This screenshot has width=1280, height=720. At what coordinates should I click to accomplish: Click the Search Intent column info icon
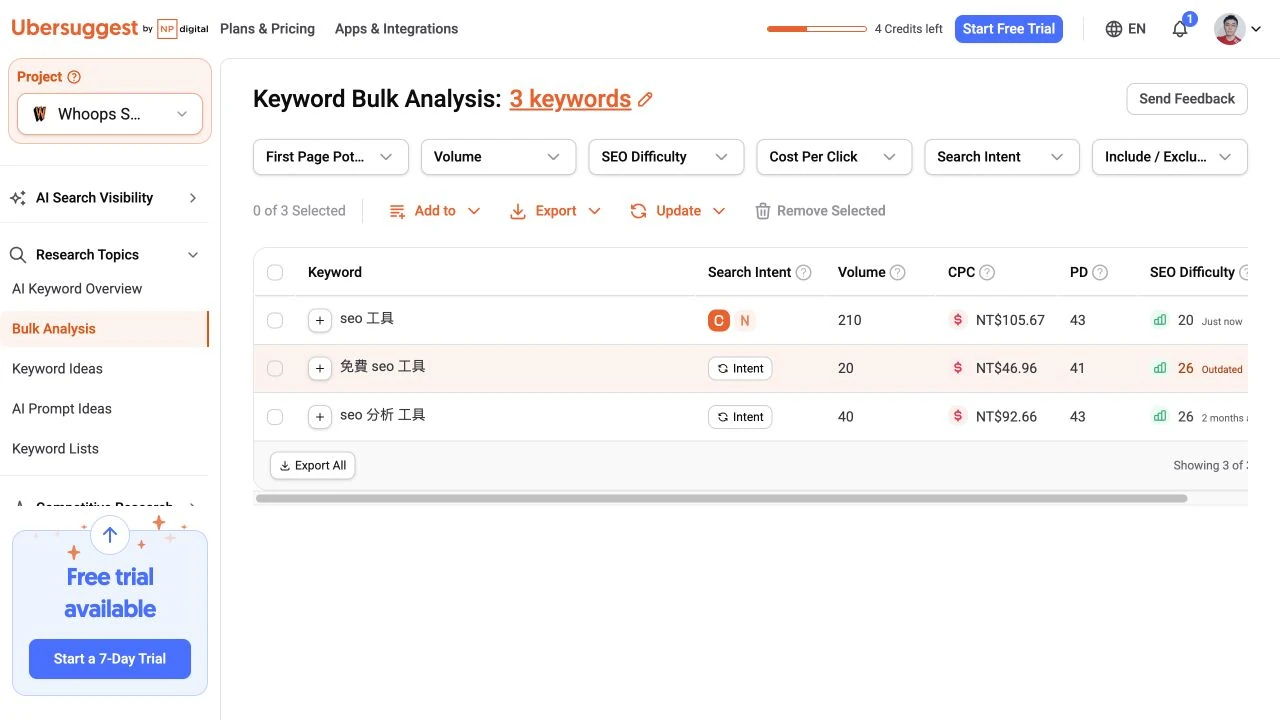[803, 272]
